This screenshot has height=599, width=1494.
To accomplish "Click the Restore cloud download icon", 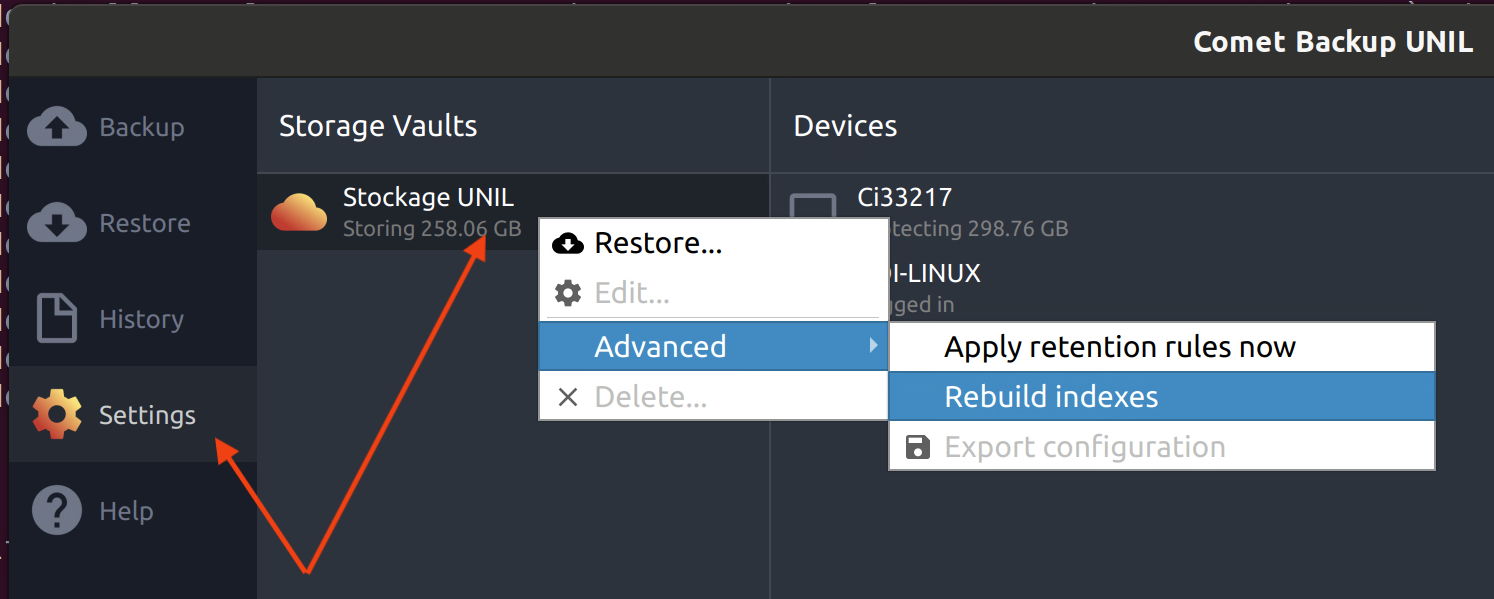I will [58, 223].
